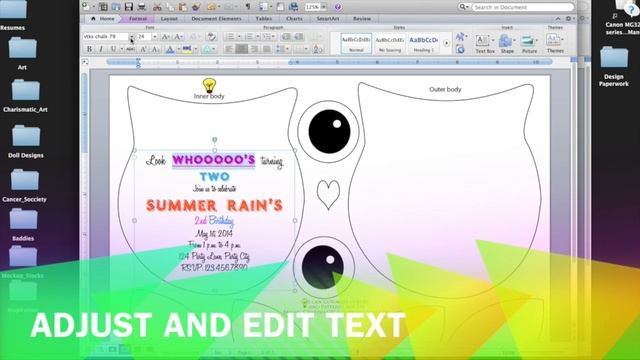Viewport: 640px width, 360px height.
Task: Click the Justify alignment icon
Action: tap(267, 49)
